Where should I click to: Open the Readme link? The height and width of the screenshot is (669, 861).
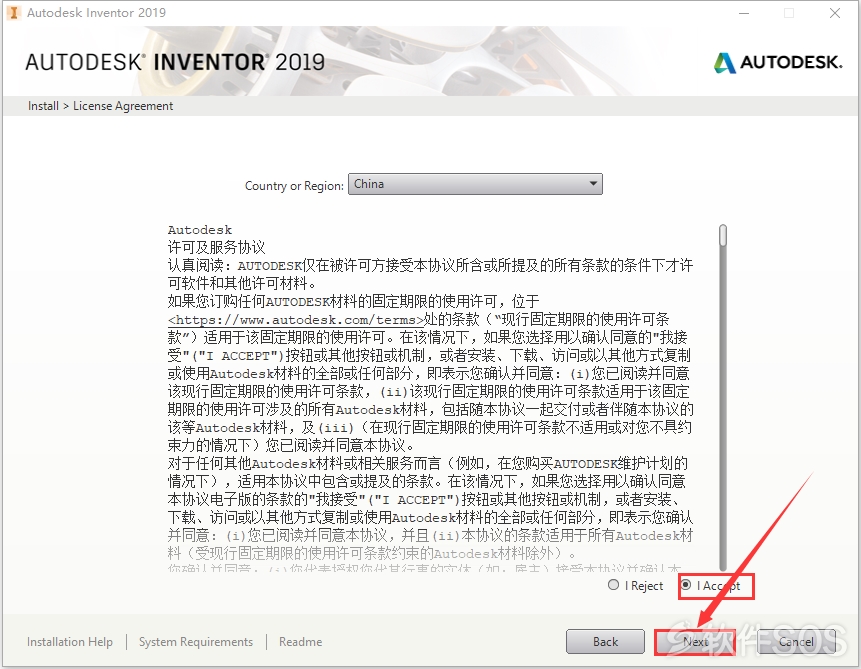click(x=300, y=642)
